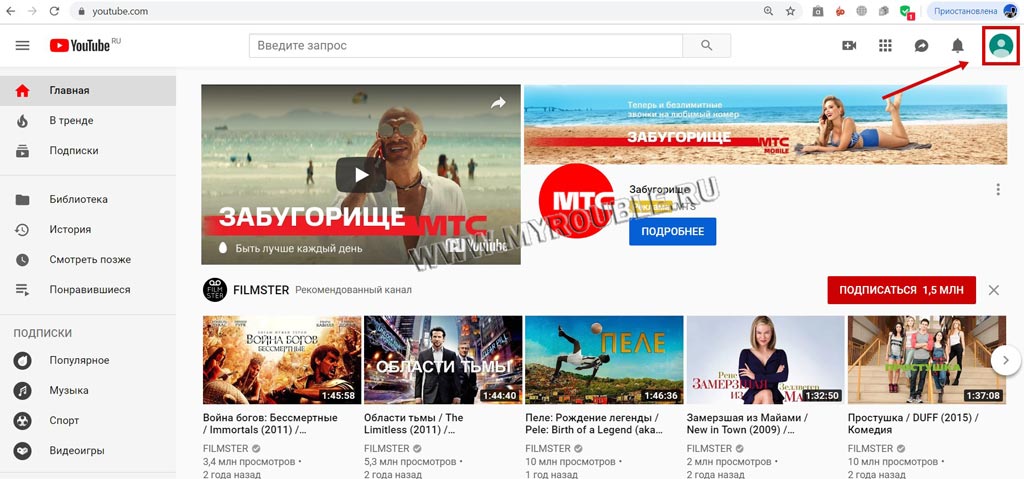1024x479 pixels.
Task: Click title Пеле: Рождение легенды
Action: point(594,423)
